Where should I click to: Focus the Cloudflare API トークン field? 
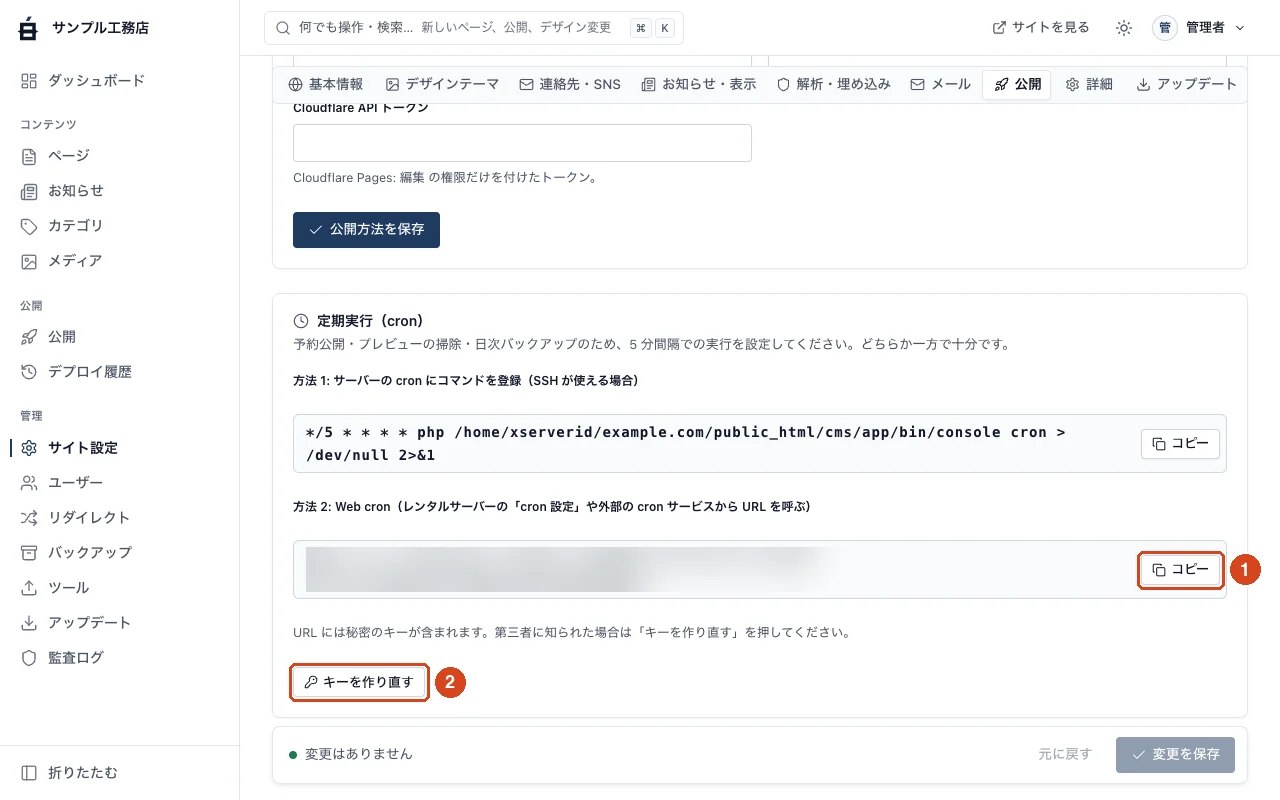pos(522,143)
